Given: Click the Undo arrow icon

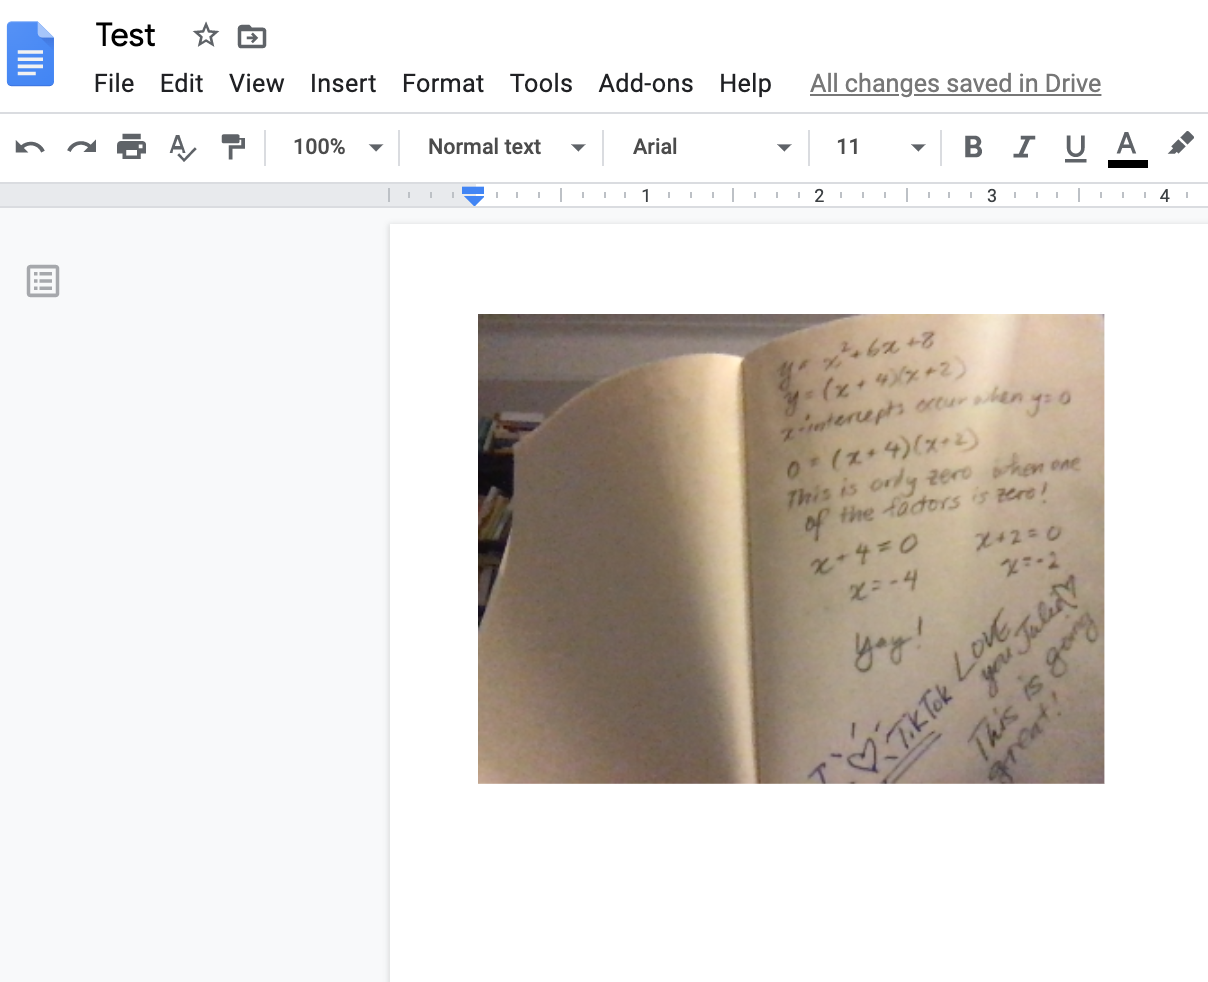Looking at the screenshot, I should click(x=30, y=147).
